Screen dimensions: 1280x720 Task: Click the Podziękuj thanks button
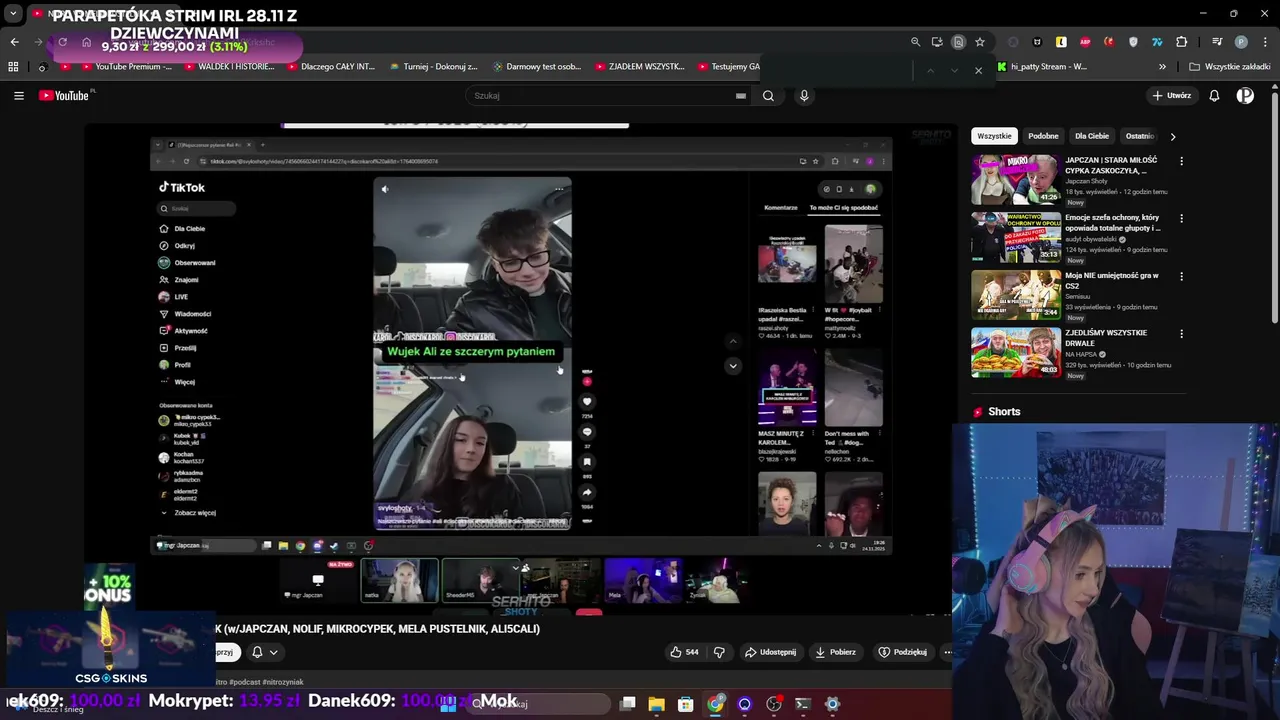click(x=902, y=652)
